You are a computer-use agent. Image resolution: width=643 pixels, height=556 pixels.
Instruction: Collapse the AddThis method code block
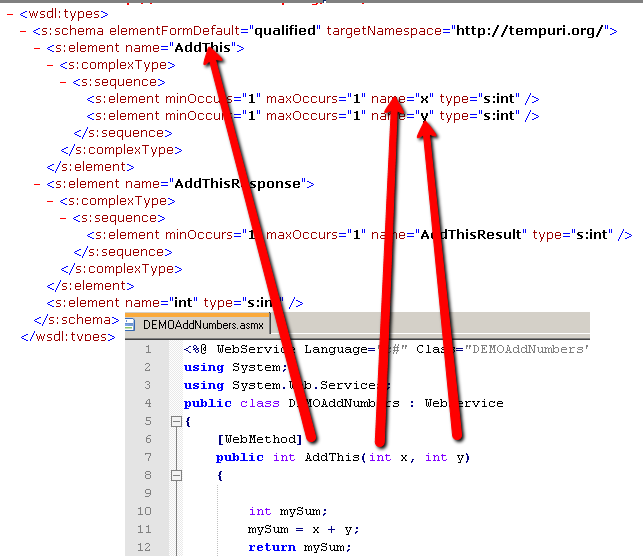[x=175, y=475]
